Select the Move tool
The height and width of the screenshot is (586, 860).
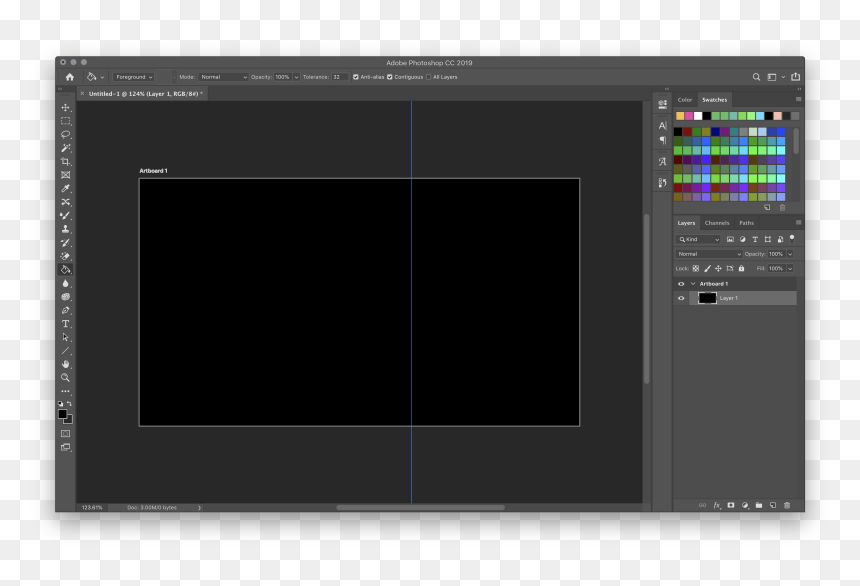[65, 108]
